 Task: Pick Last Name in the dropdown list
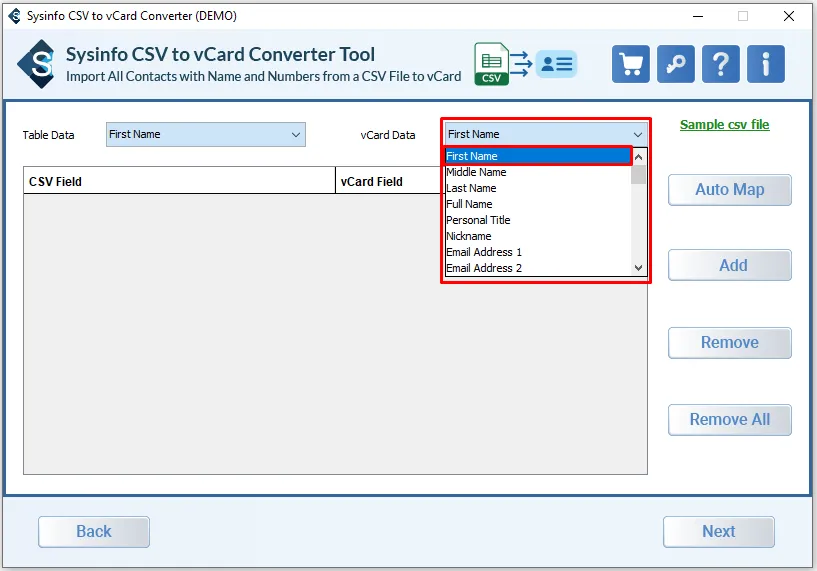(538, 188)
